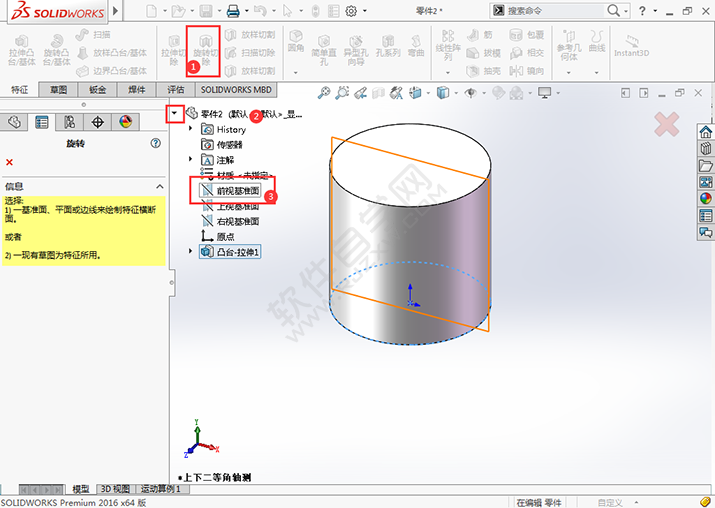Open the DimXpertManager crosshair tab
Screen dimensions: 715x508
(97, 122)
